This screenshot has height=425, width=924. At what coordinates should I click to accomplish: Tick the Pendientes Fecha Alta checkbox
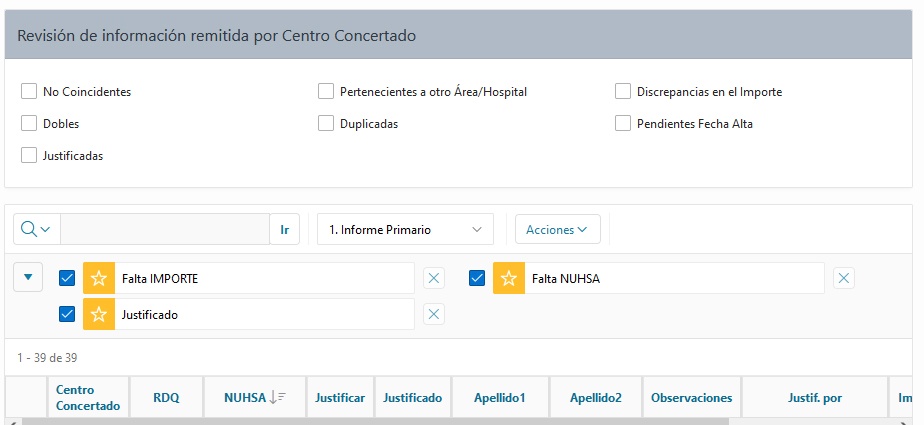tap(623, 124)
